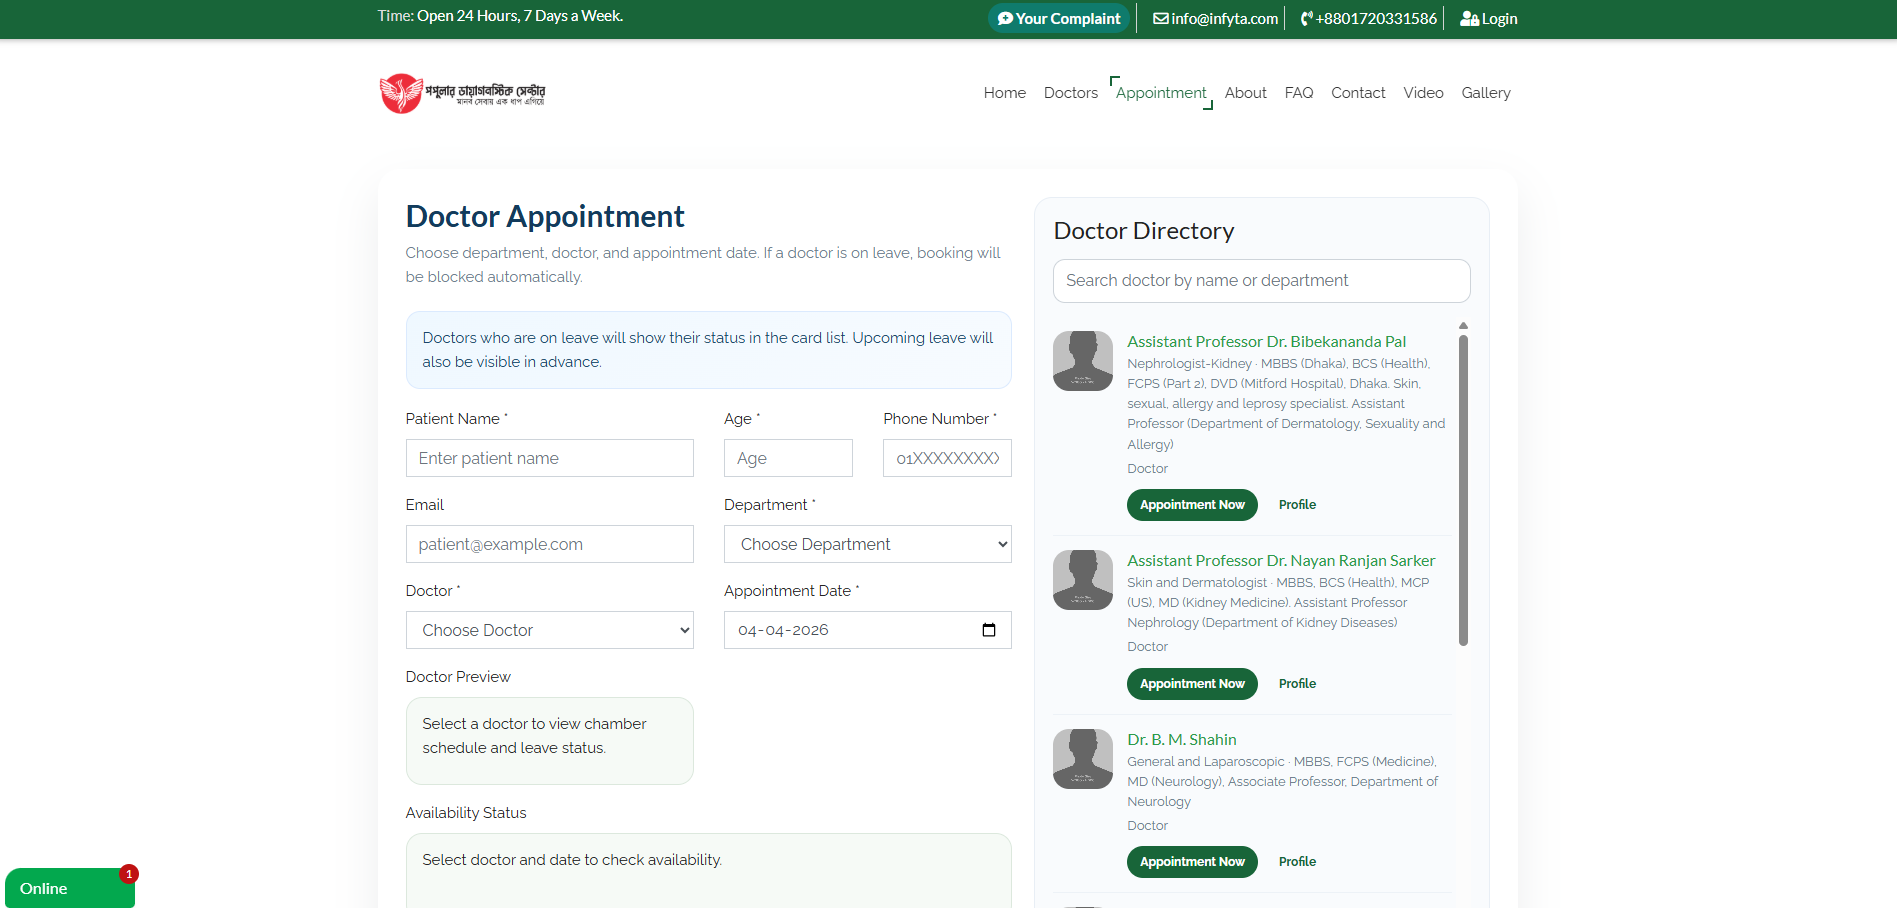The image size is (1897, 908).
Task: Switch to the Gallery section
Action: click(1485, 93)
